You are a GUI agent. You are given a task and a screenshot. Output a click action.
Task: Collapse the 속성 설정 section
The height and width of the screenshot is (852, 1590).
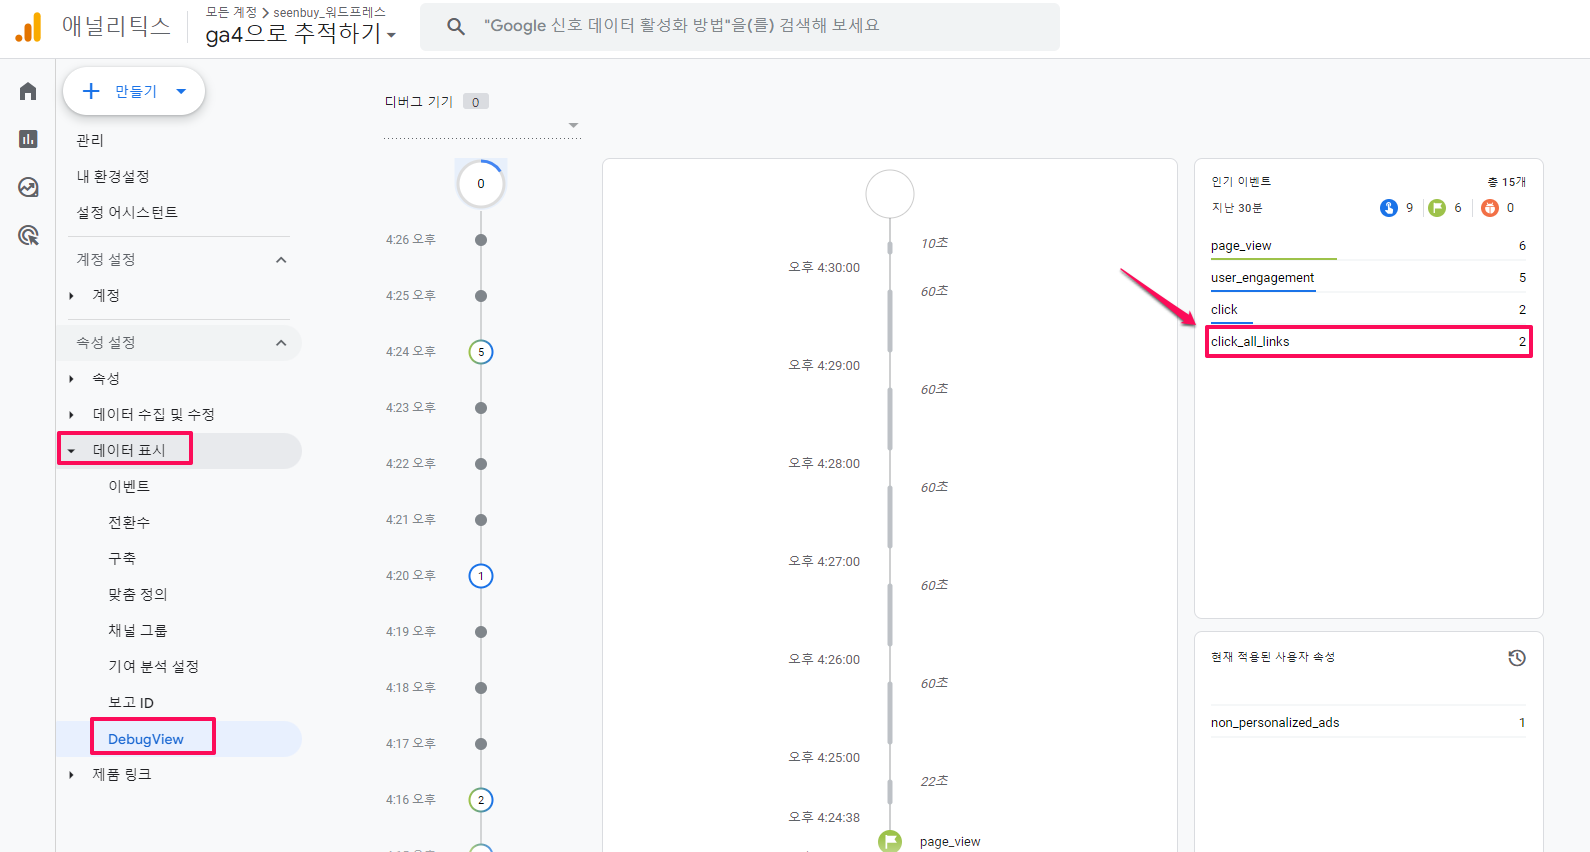[x=281, y=343]
